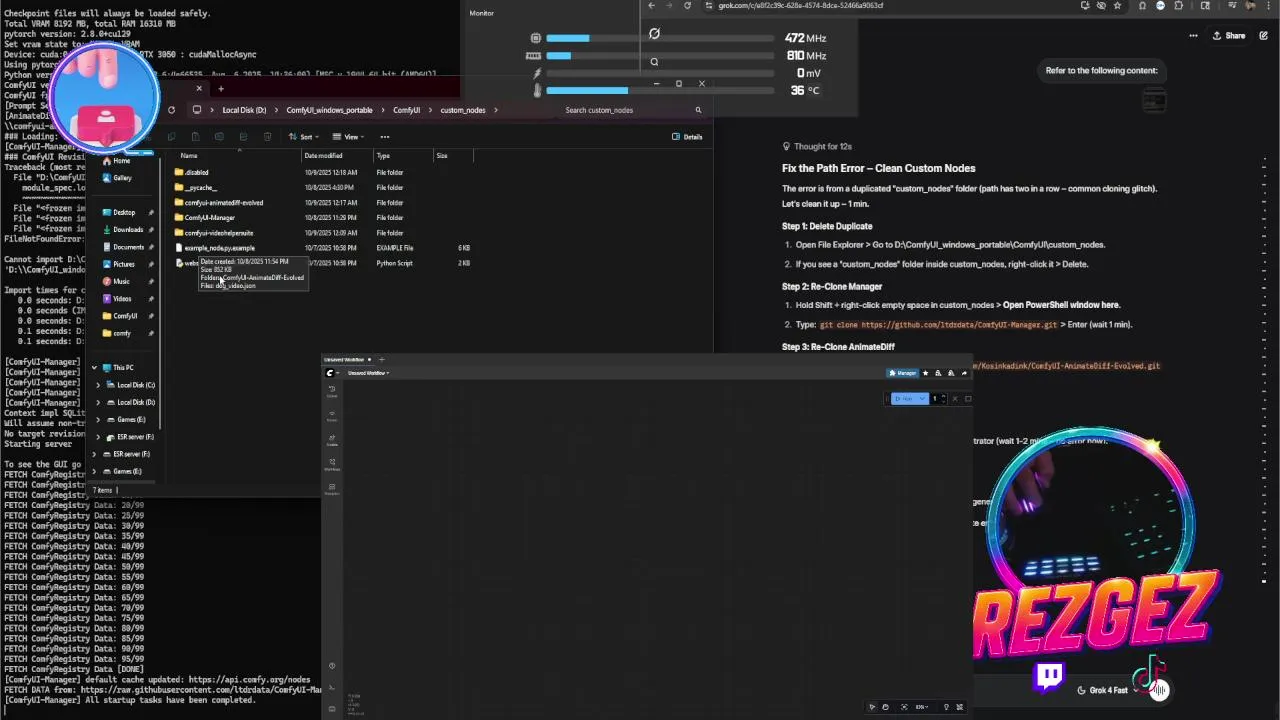Select example_node.py.example file
The height and width of the screenshot is (720, 1280).
pyautogui.click(x=215, y=248)
